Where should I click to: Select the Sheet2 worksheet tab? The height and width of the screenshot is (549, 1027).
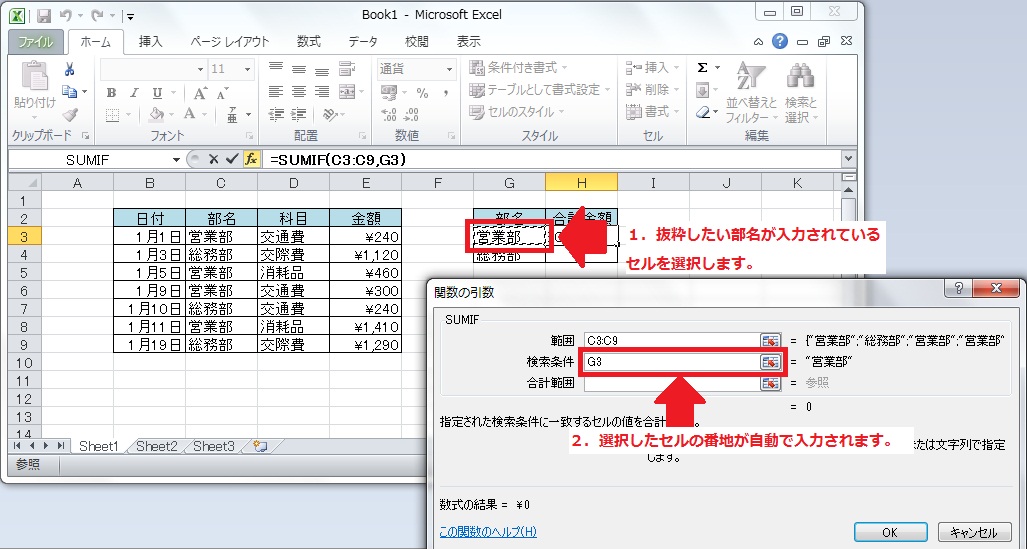point(157,446)
